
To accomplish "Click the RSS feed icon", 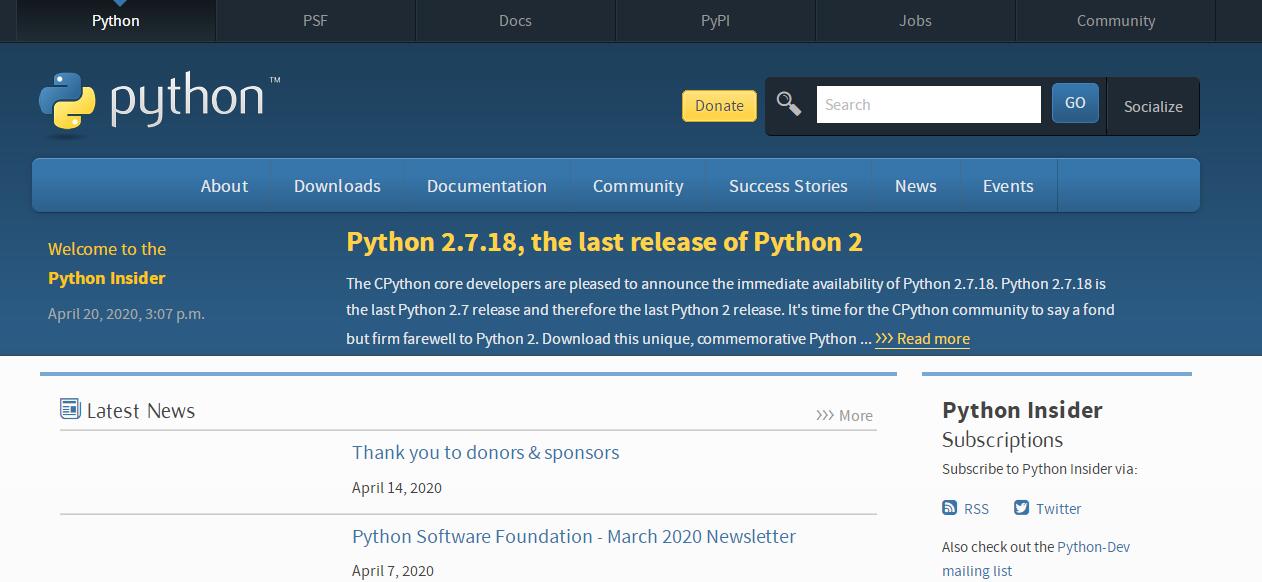I will tap(949, 508).
